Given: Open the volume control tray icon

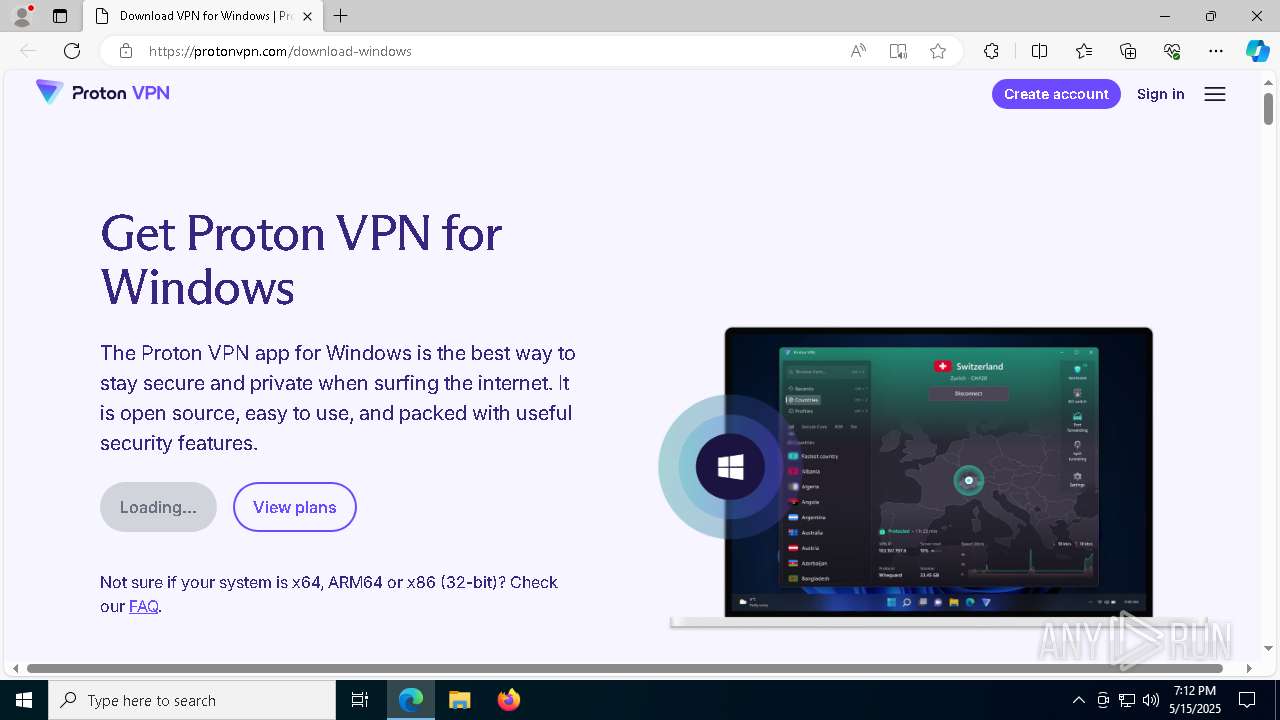Looking at the screenshot, I should pyautogui.click(x=1151, y=700).
